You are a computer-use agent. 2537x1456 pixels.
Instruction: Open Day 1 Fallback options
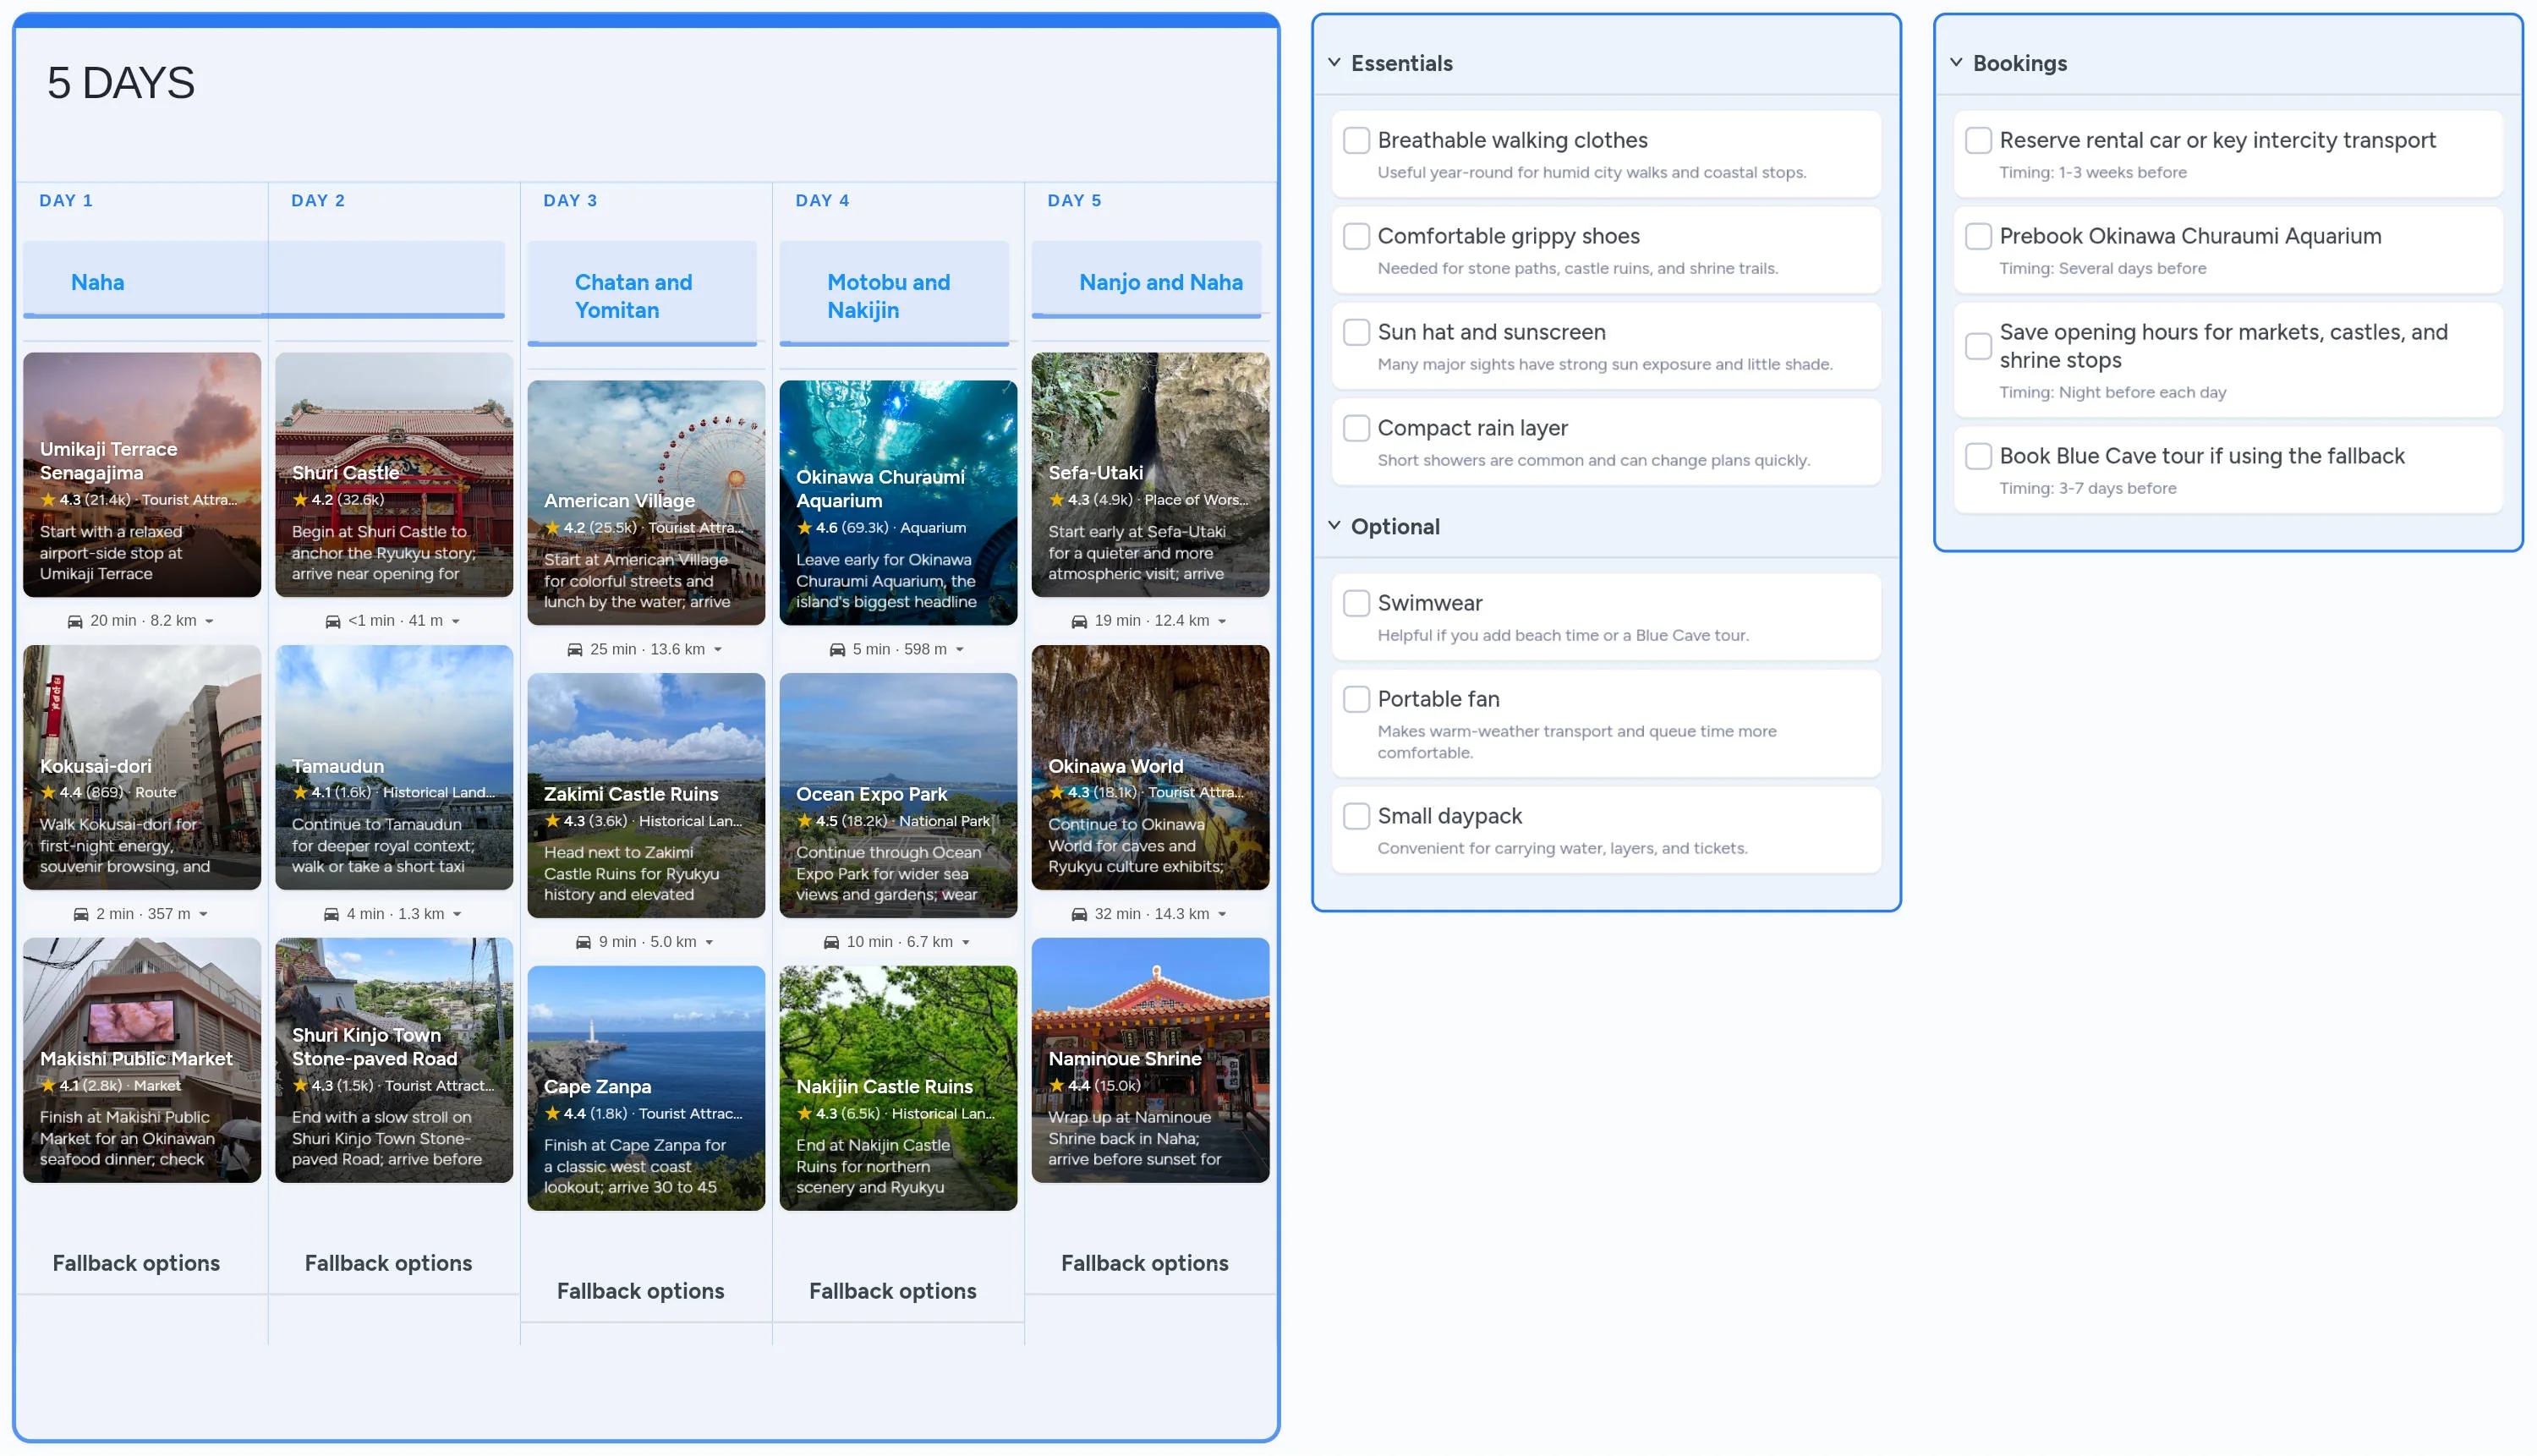136,1262
